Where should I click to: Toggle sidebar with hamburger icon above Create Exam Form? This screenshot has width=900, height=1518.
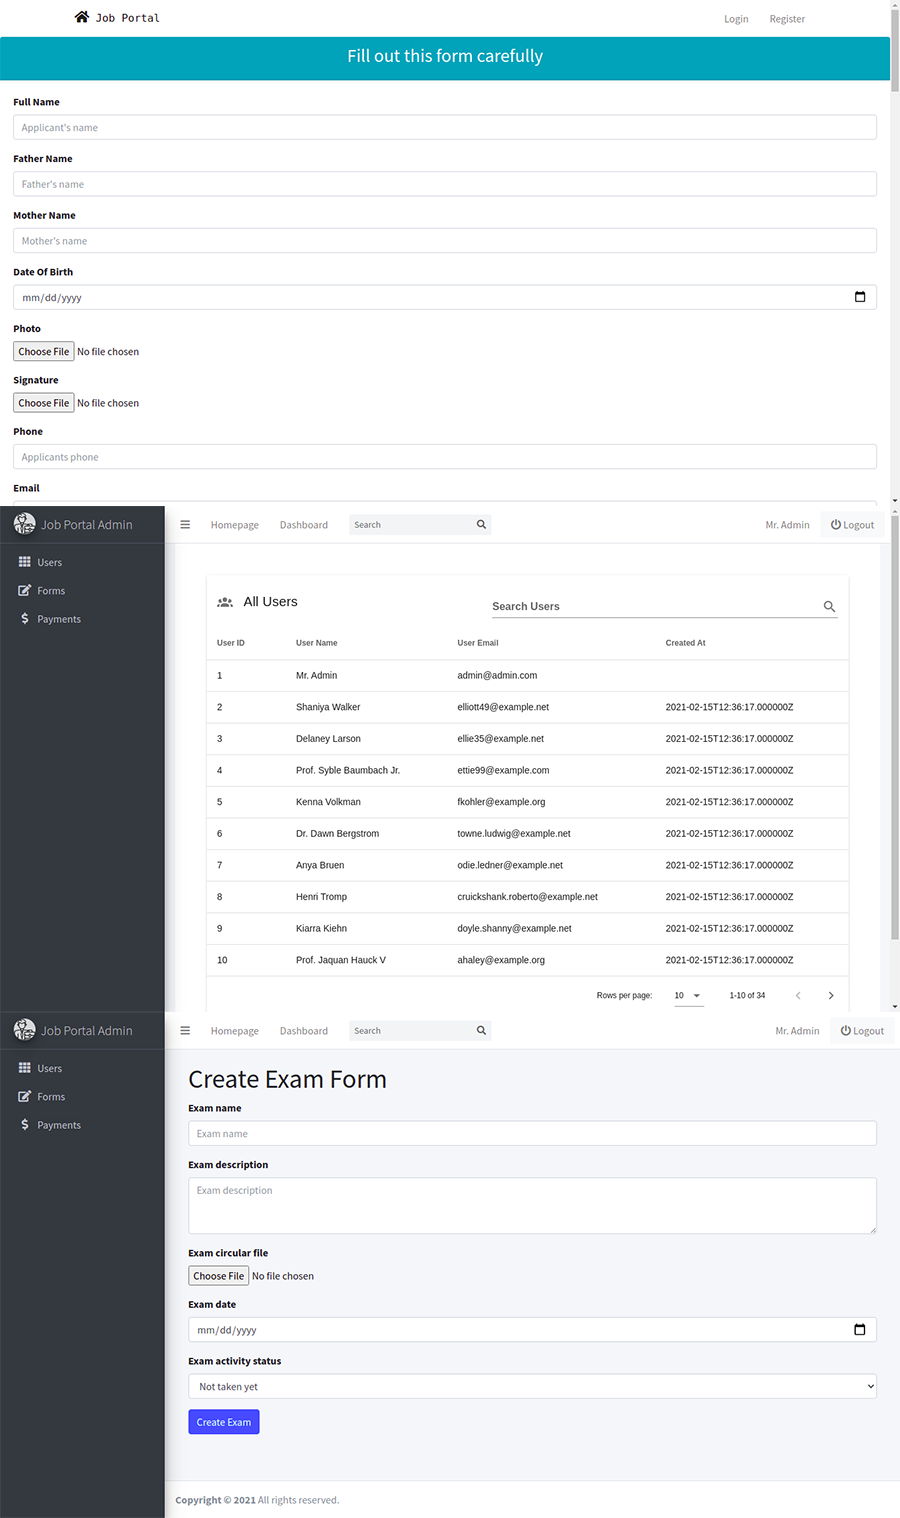185,1031
